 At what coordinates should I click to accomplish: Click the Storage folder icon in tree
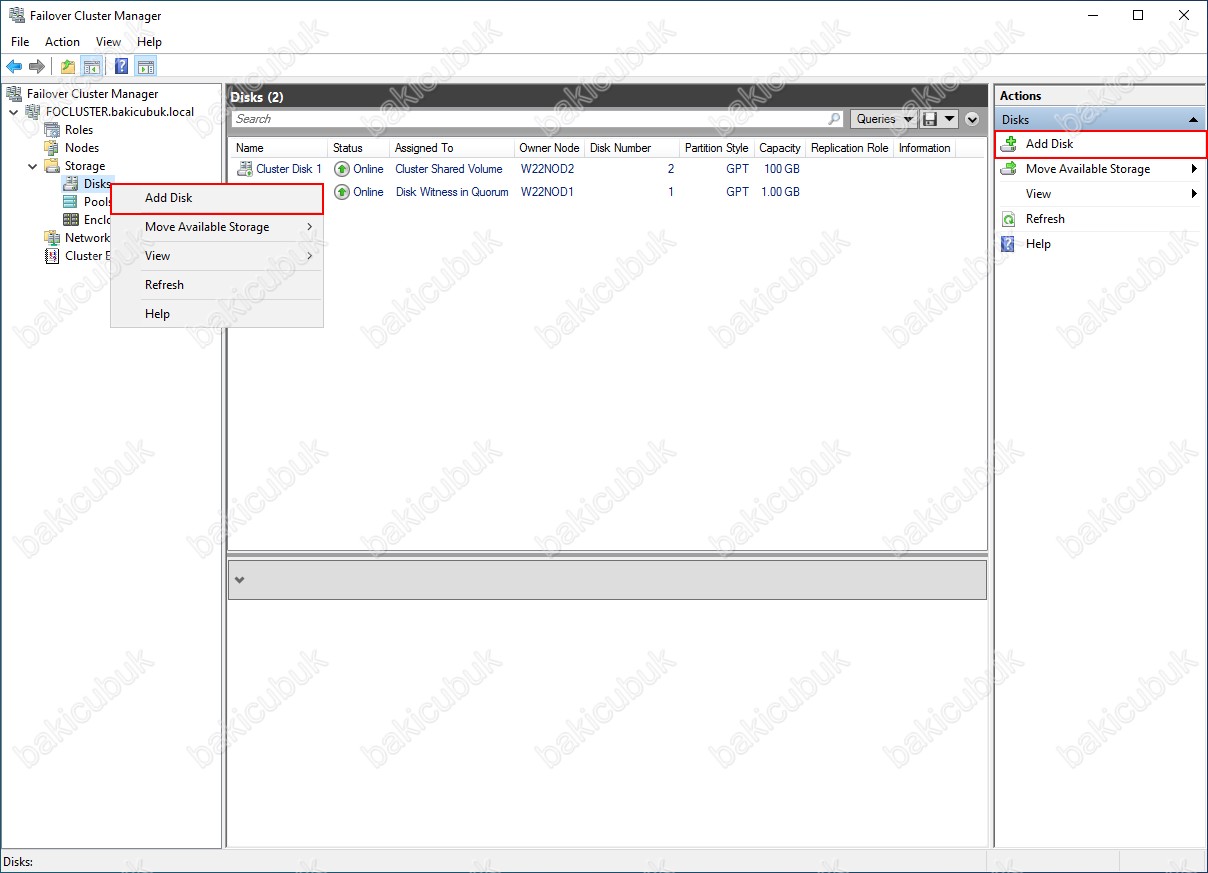(x=52, y=166)
